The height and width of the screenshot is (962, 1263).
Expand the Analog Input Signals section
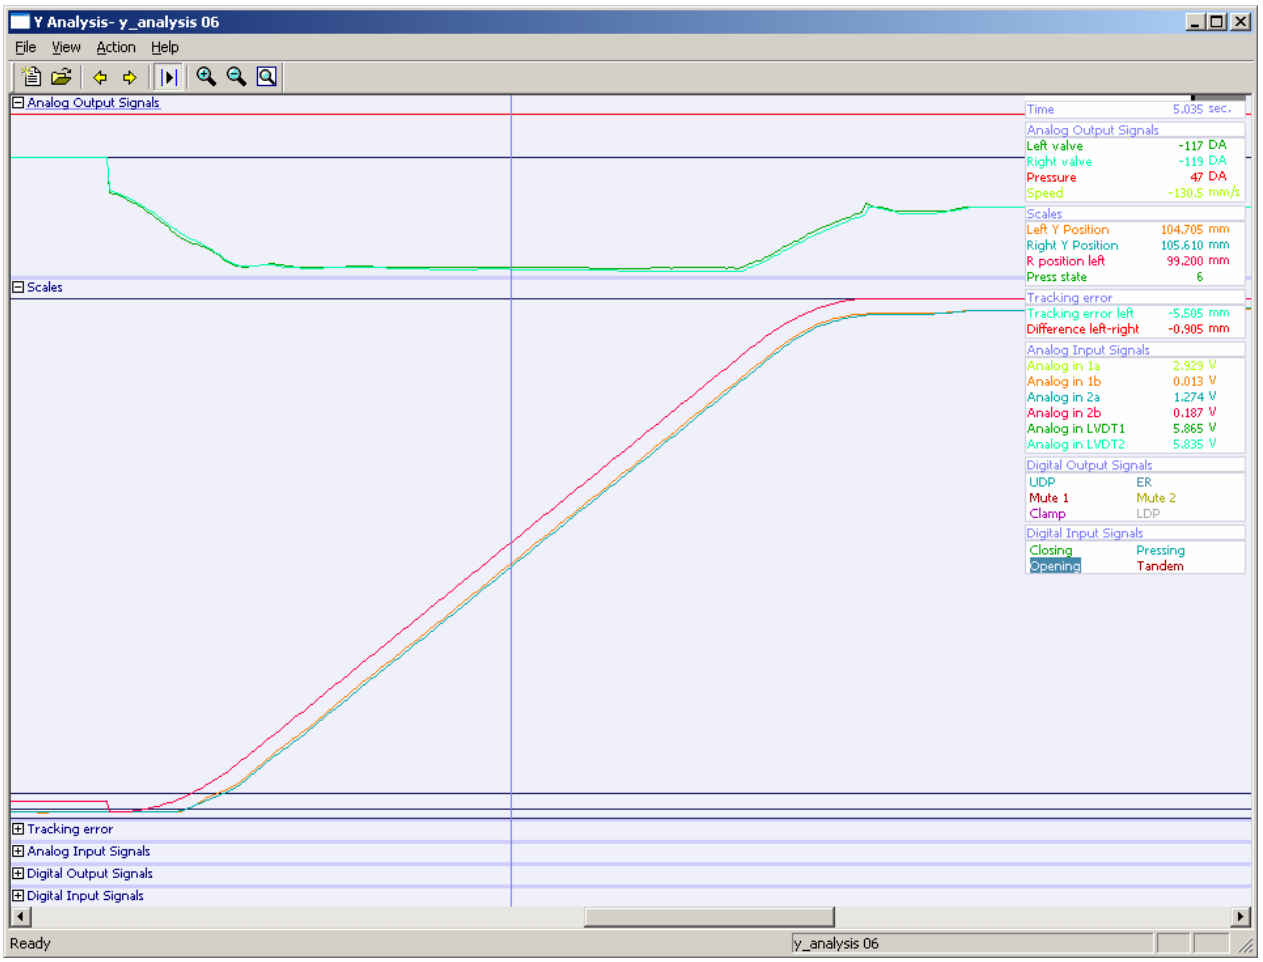(18, 851)
